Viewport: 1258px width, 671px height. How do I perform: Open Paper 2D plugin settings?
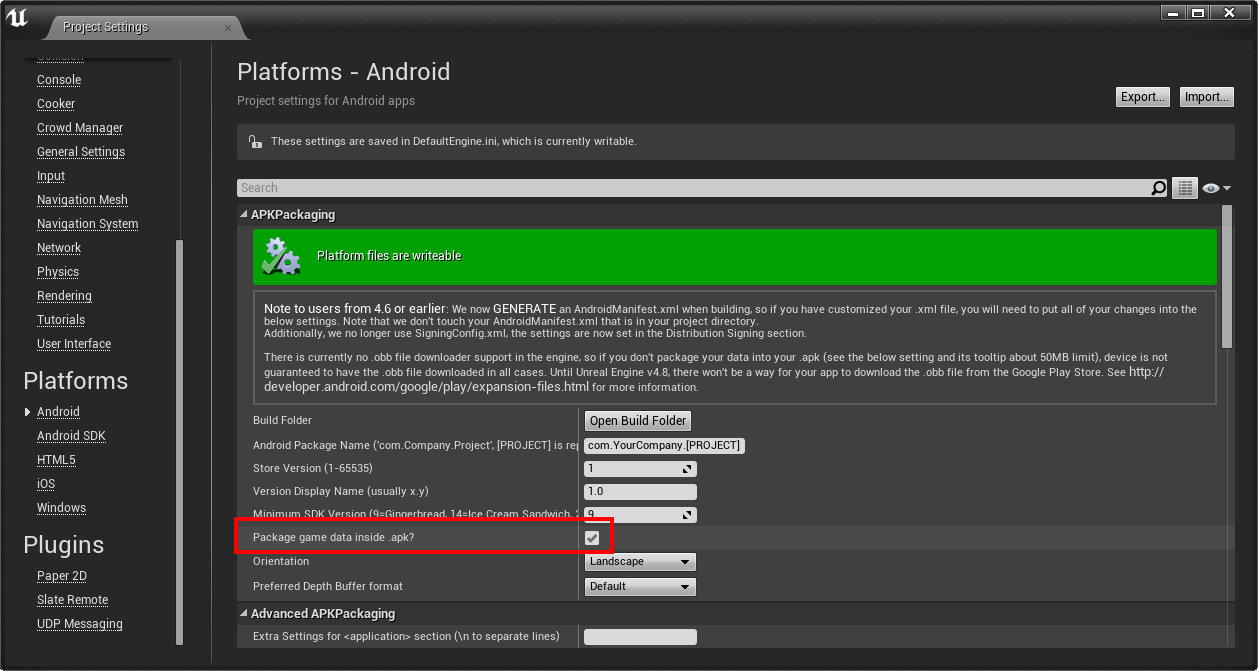(62, 576)
